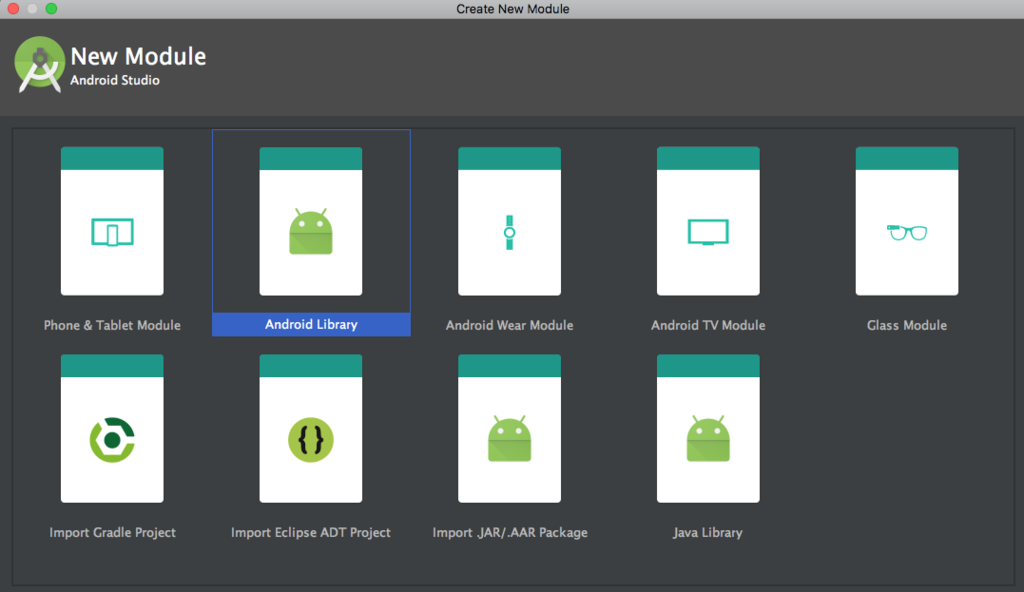The width and height of the screenshot is (1024, 592).
Task: Choose the Android Library robot icon
Action: (311, 232)
